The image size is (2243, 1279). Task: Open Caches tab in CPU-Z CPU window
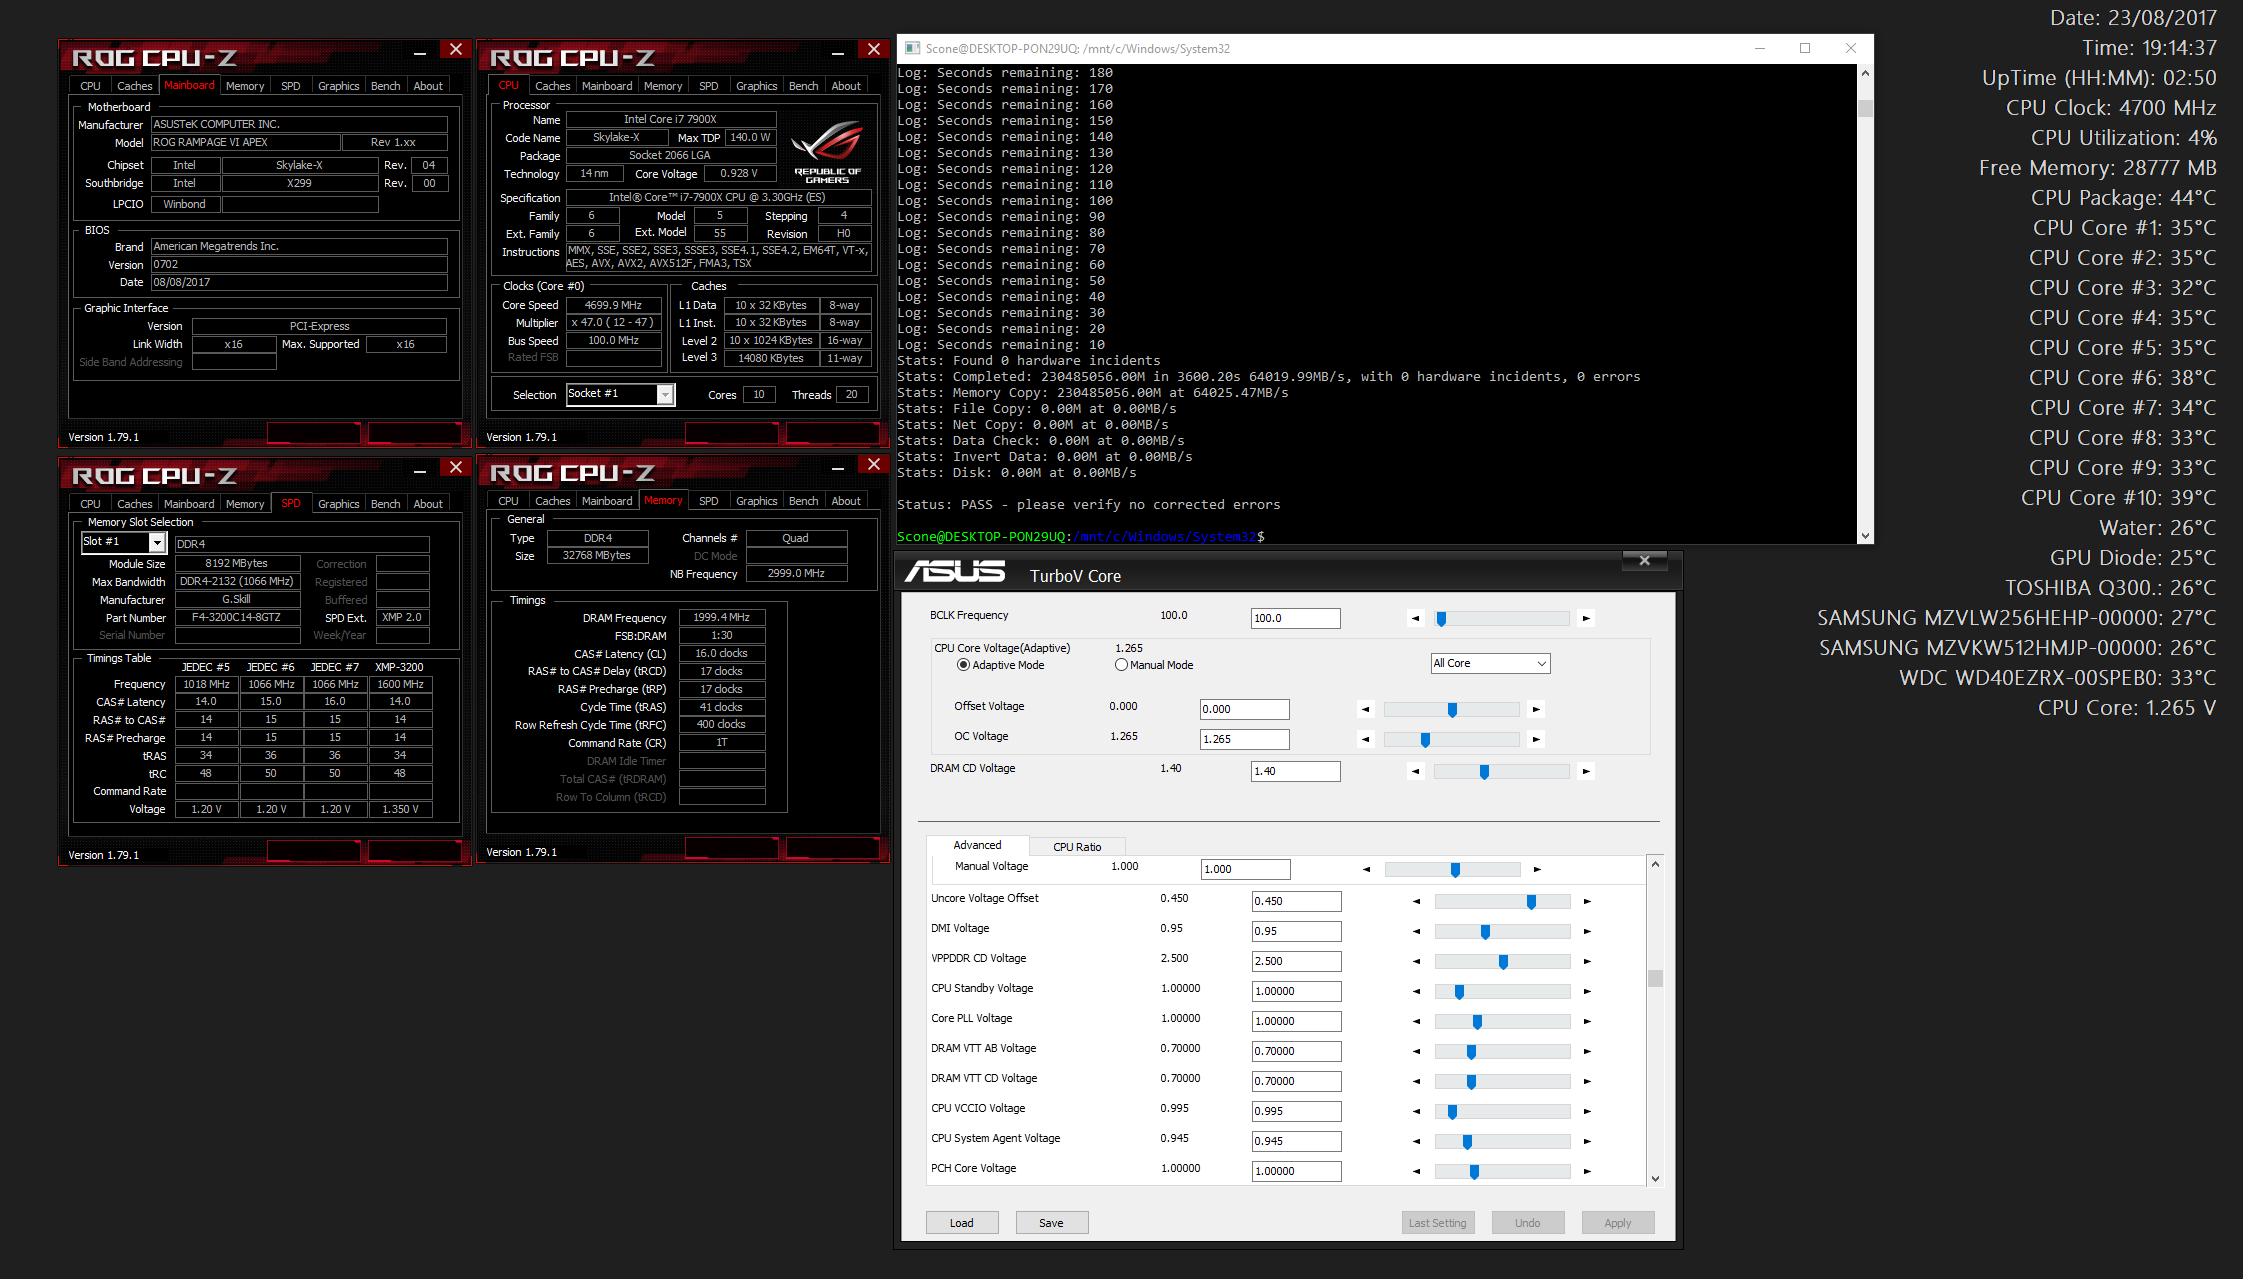coord(552,86)
